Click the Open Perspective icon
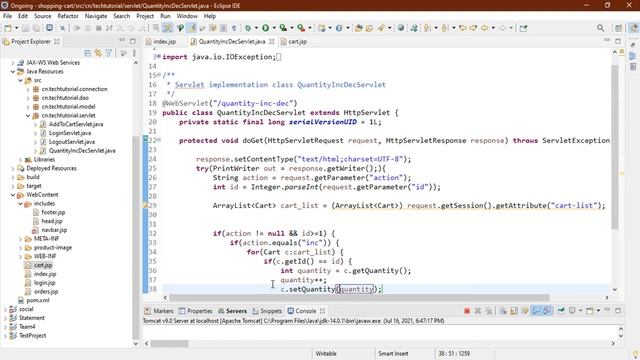This screenshot has height=360, width=640. click(619, 28)
